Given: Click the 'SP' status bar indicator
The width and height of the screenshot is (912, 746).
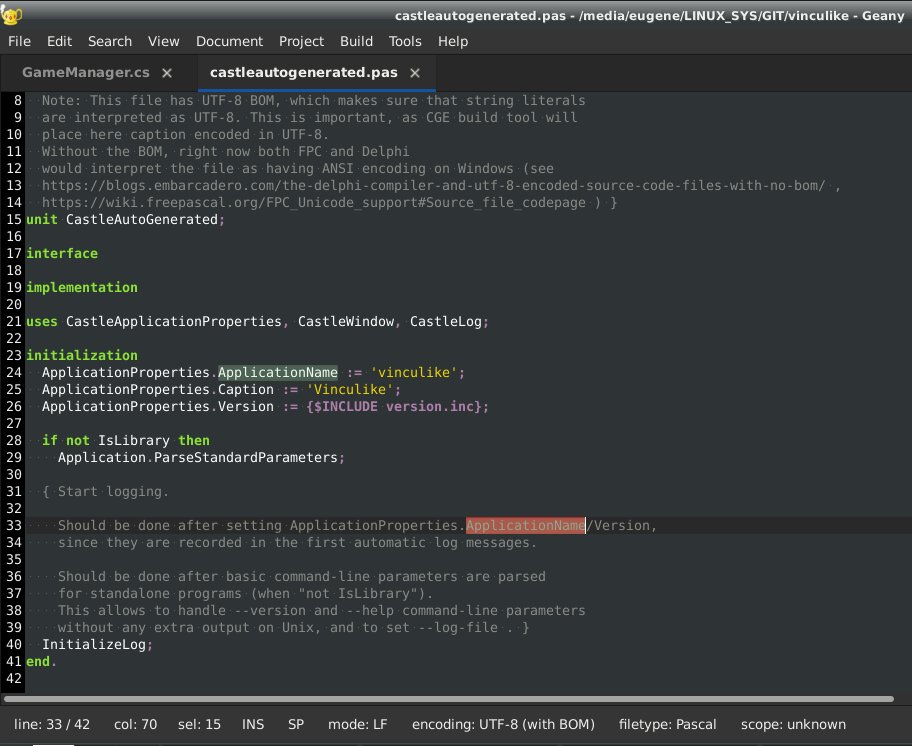Looking at the screenshot, I should [296, 724].
